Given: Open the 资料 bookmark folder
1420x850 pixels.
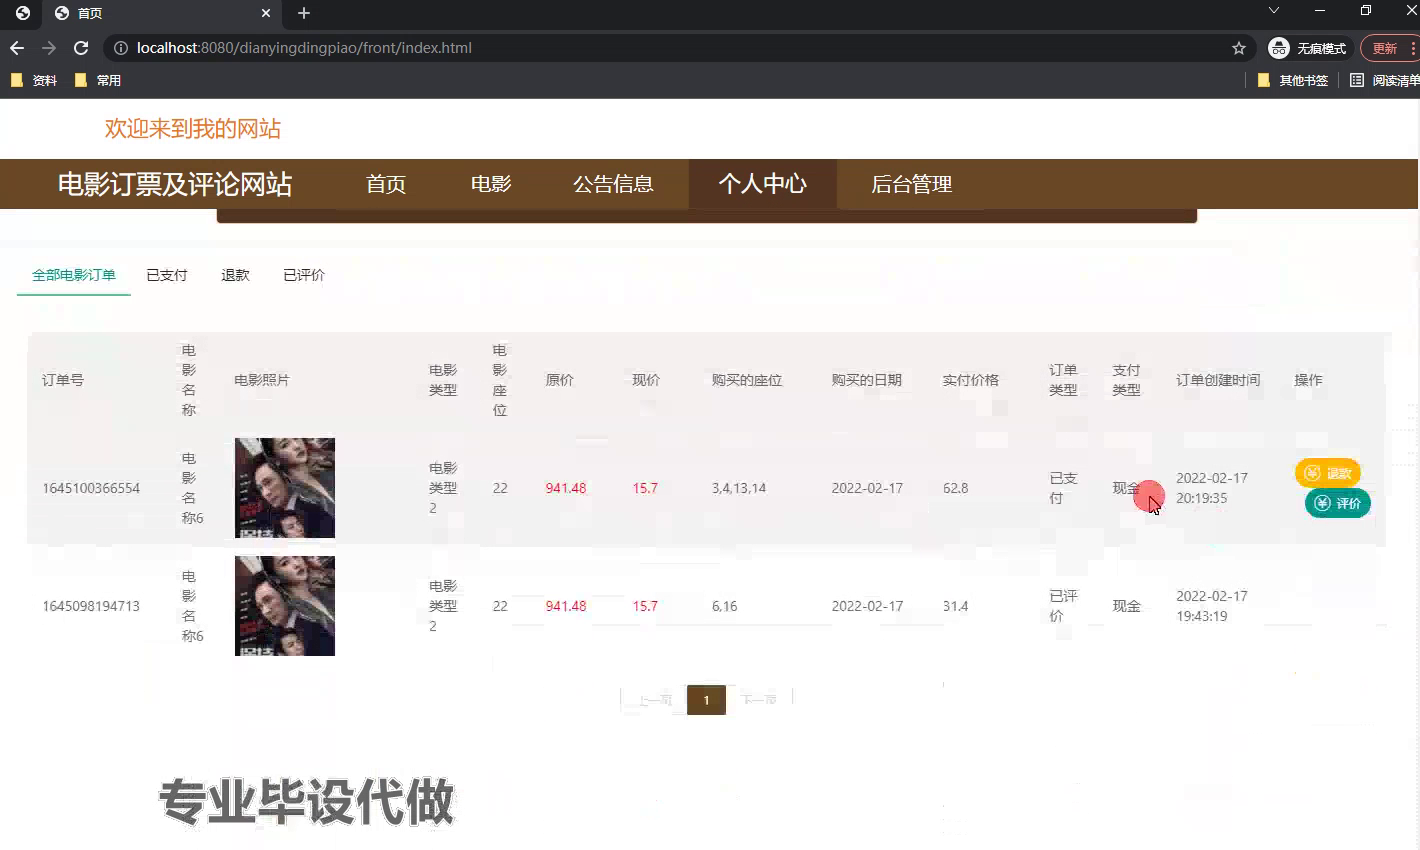Looking at the screenshot, I should pyautogui.click(x=35, y=80).
